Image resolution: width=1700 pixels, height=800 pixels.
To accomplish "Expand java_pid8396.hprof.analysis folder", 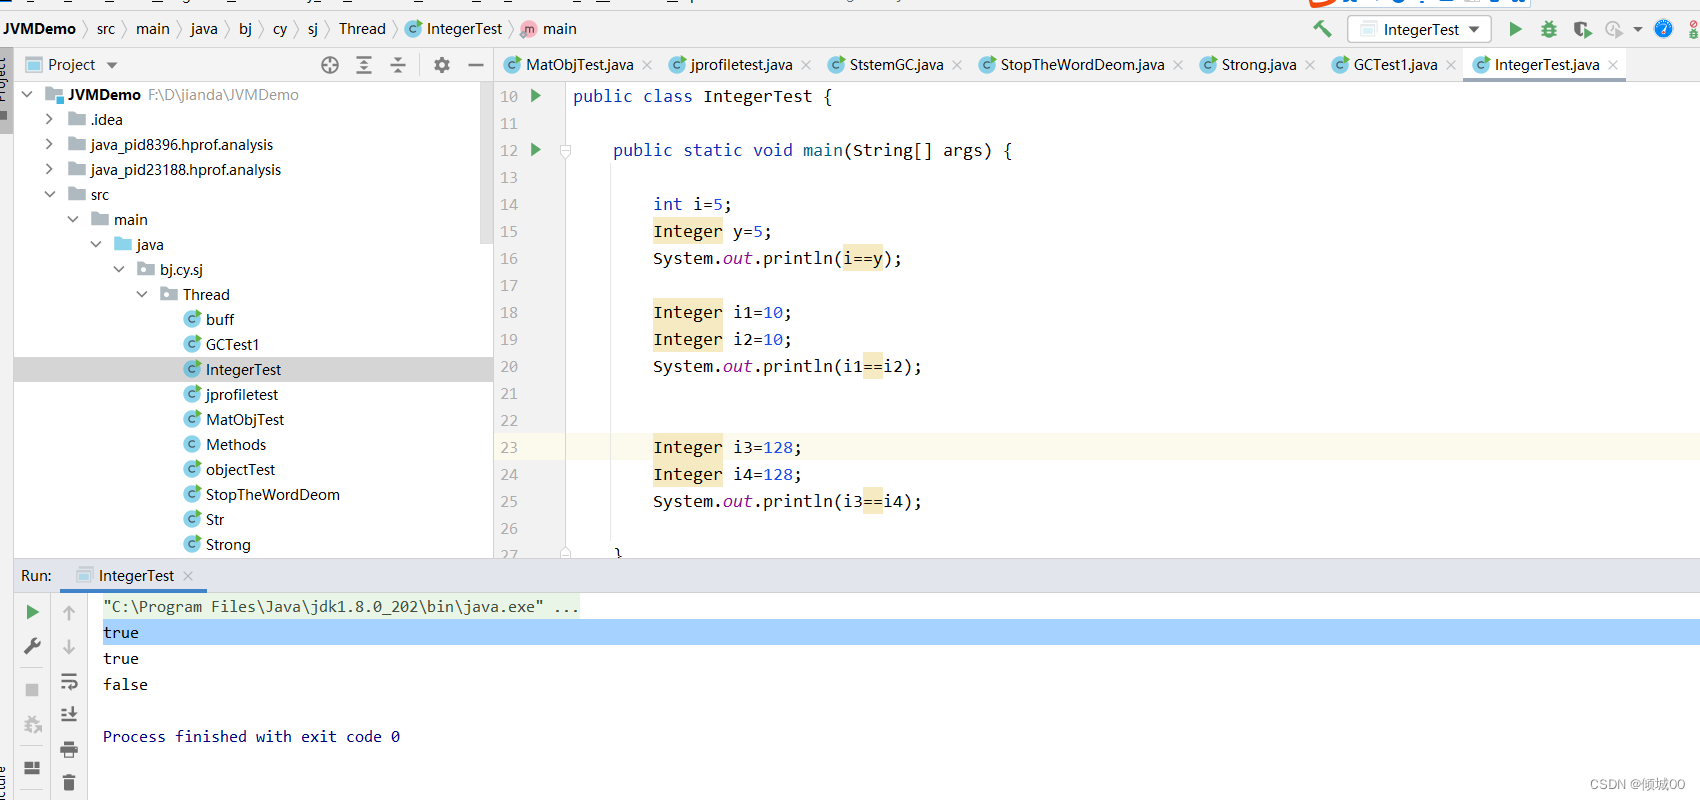I will 49,144.
